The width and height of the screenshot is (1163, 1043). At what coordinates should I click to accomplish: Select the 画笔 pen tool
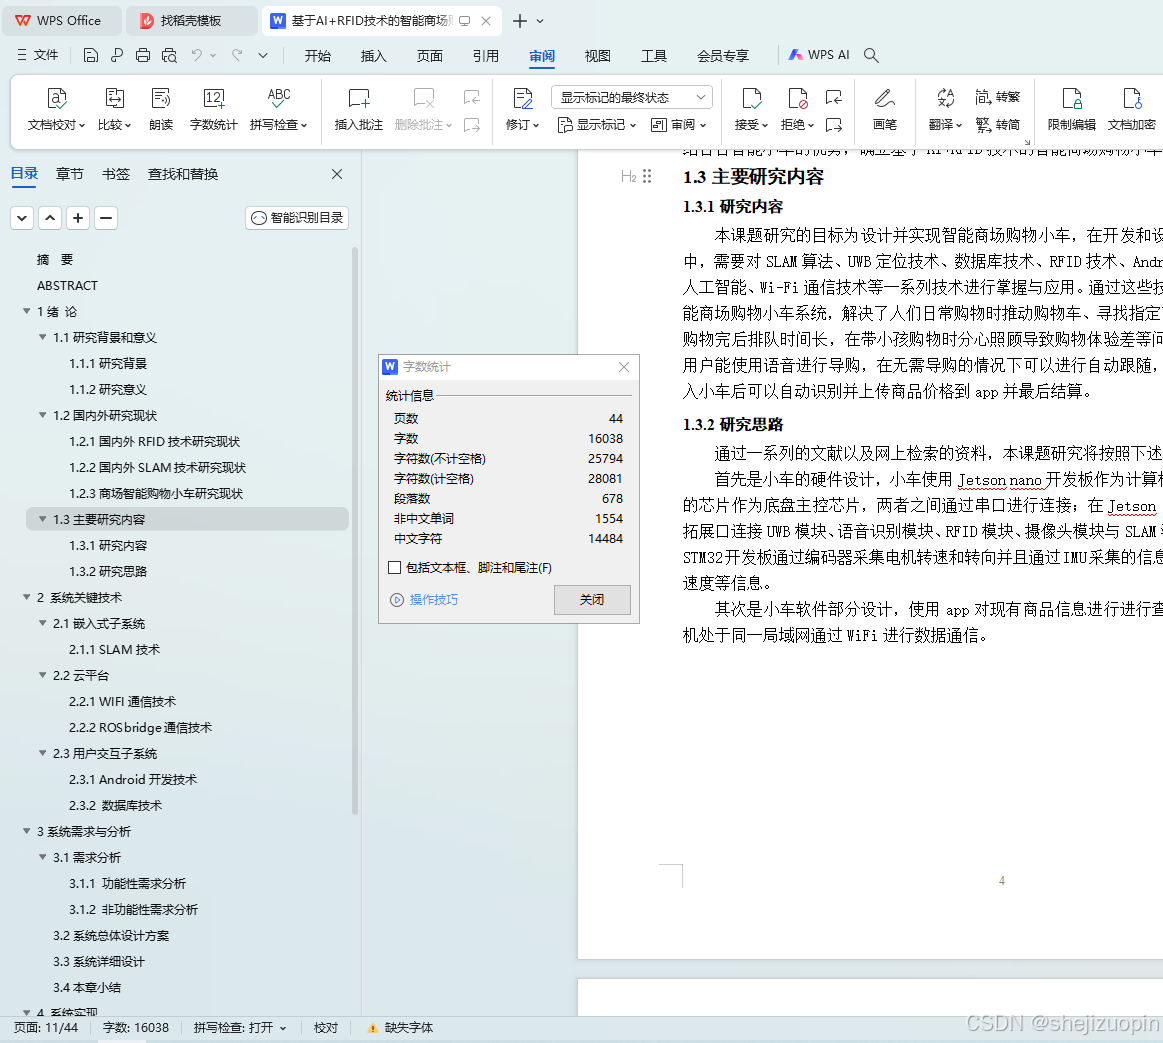coord(884,109)
